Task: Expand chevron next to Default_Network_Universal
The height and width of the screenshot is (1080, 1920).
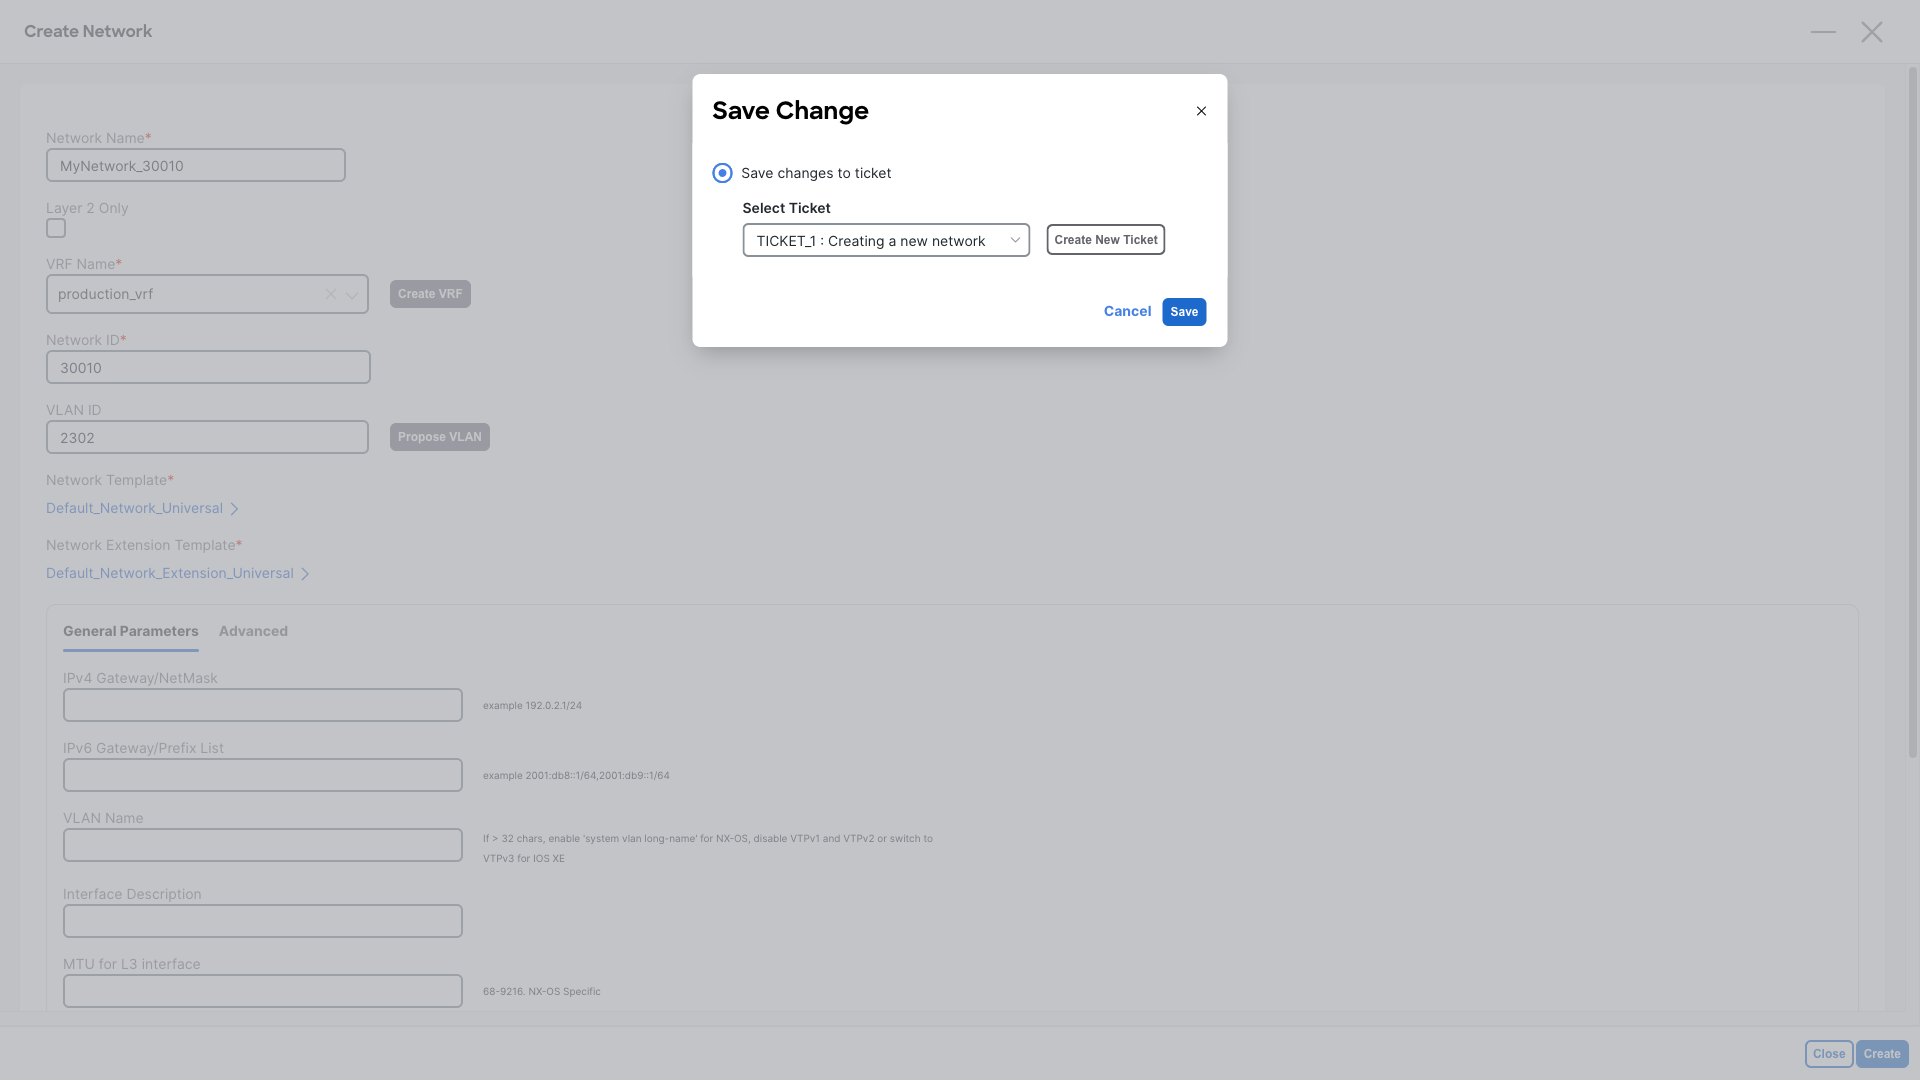Action: 234,509
